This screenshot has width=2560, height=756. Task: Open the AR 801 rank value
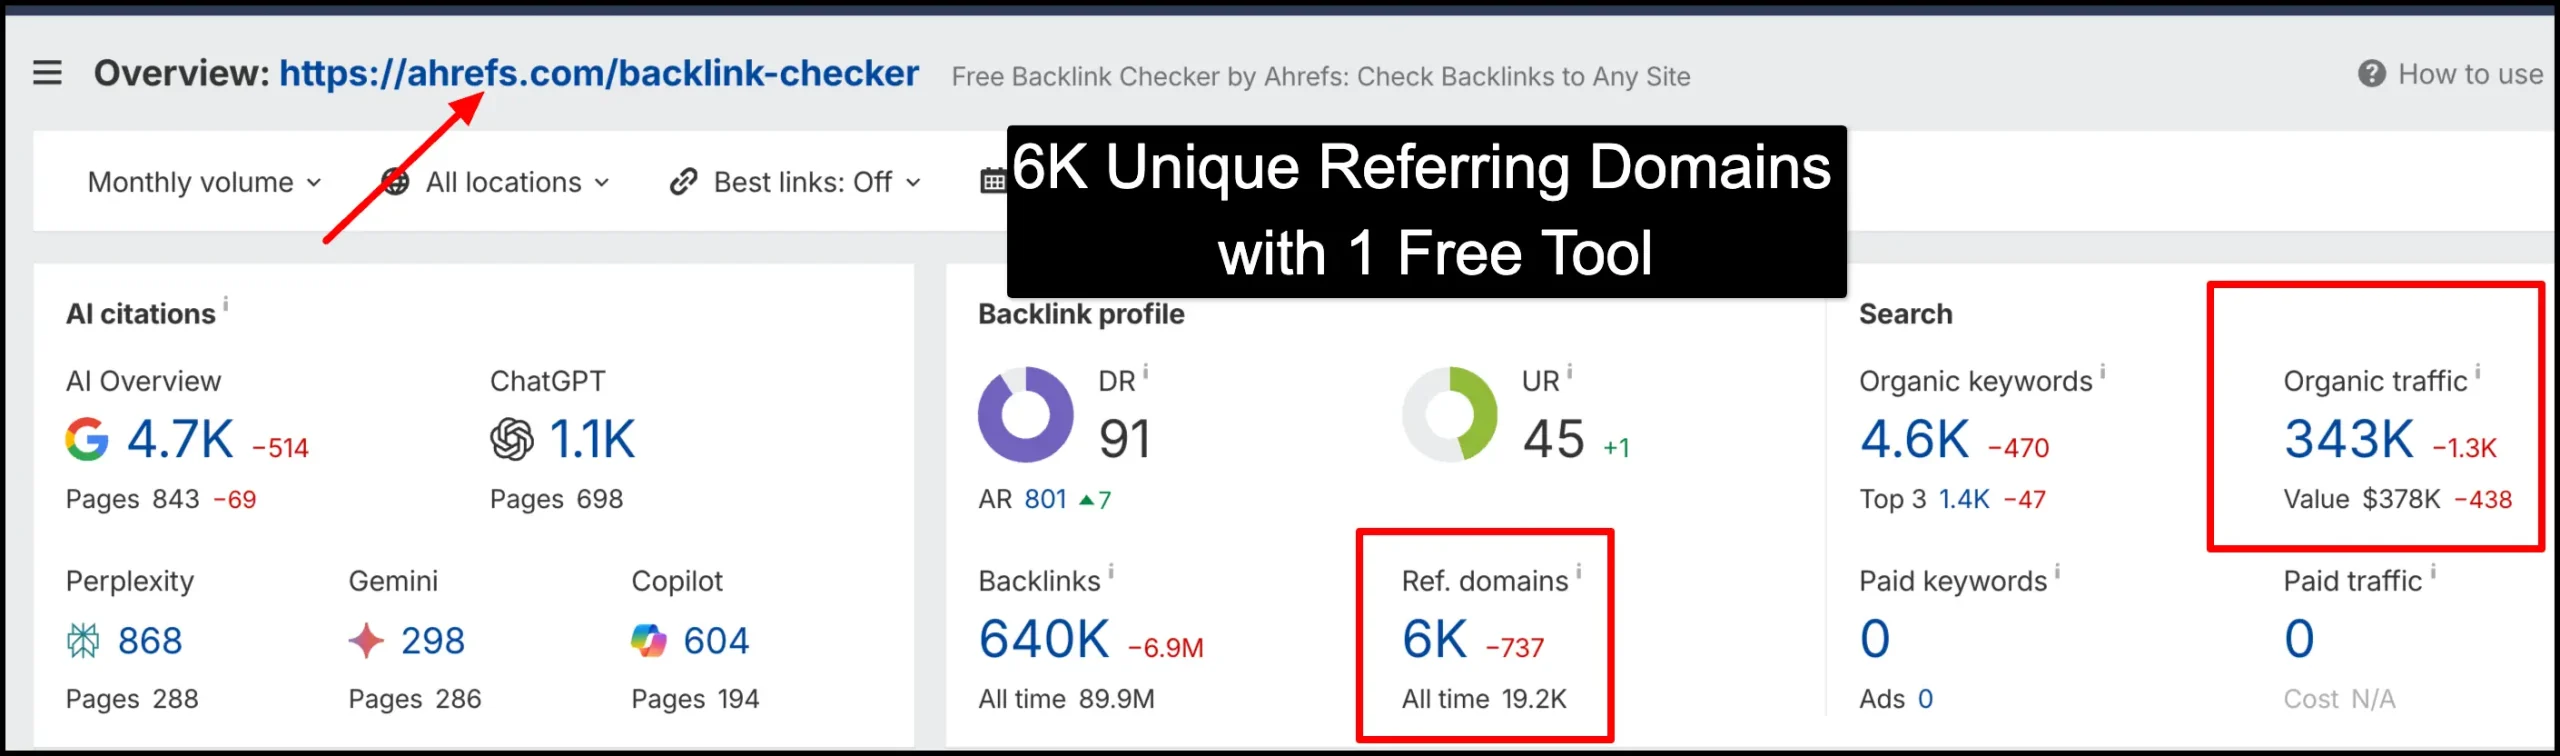1046,499
